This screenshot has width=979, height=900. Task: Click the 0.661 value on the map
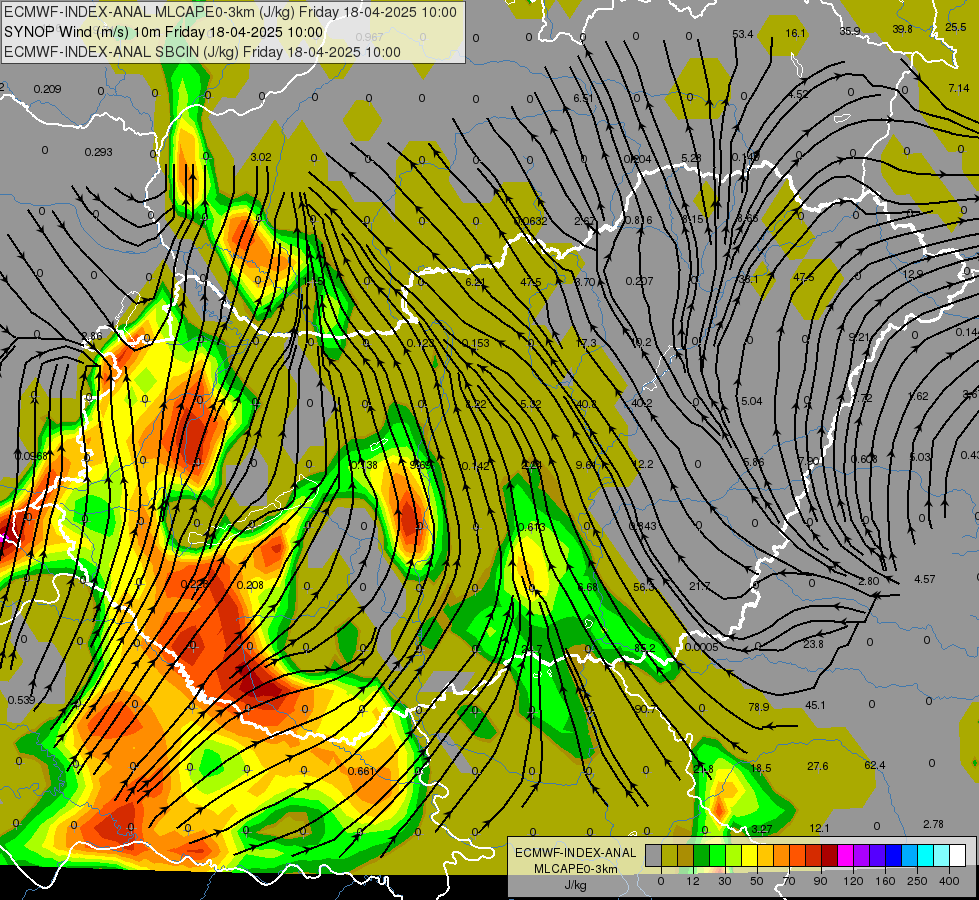[x=361, y=771]
